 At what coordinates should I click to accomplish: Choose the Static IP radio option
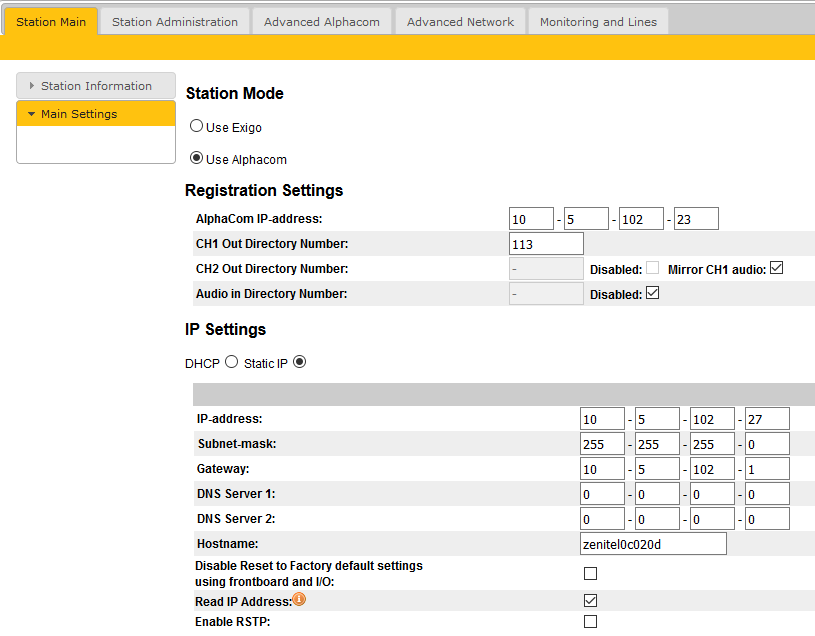coord(299,362)
